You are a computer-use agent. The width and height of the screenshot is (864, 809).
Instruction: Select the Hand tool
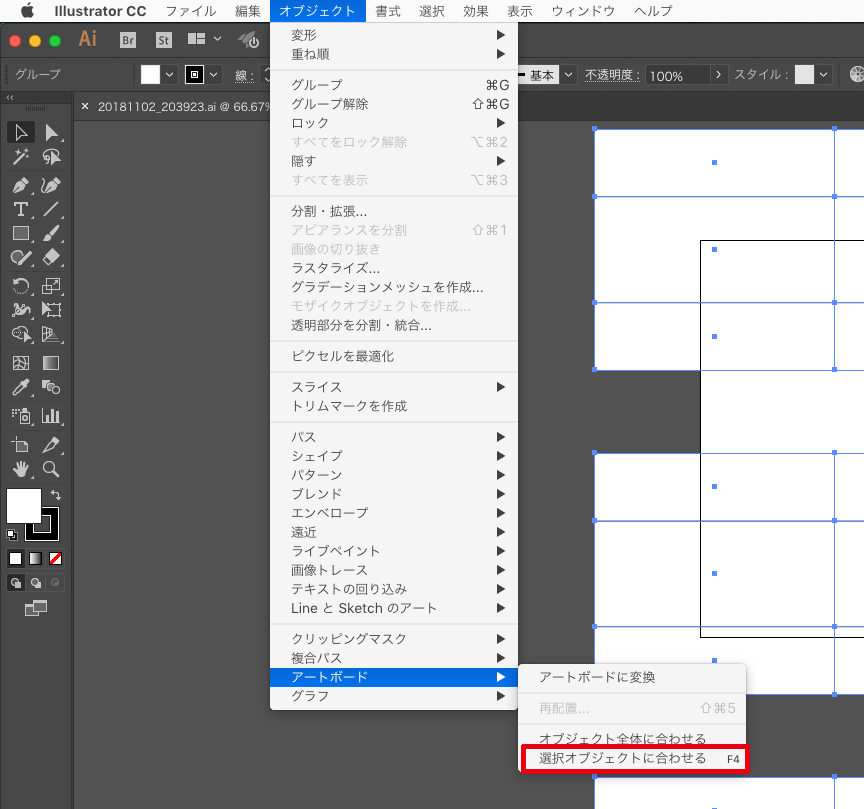(21, 469)
